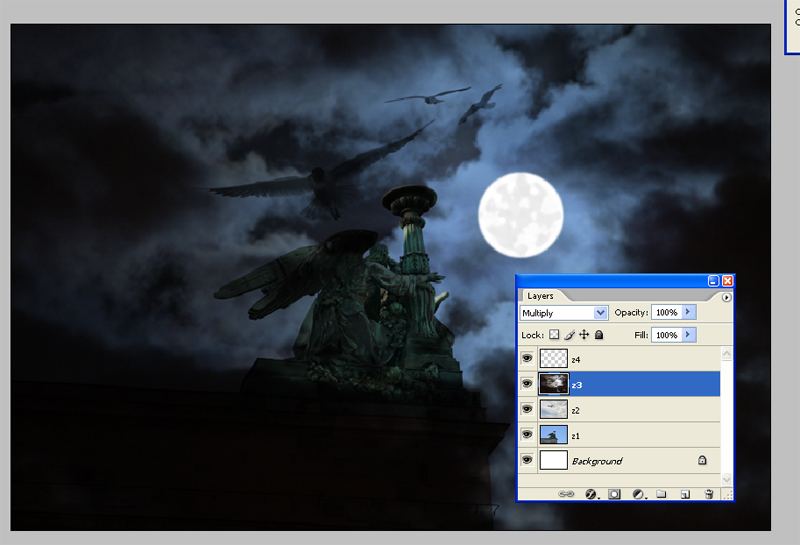This screenshot has width=800, height=545.
Task: Open the Opacity slider arrow
Action: tap(688, 312)
